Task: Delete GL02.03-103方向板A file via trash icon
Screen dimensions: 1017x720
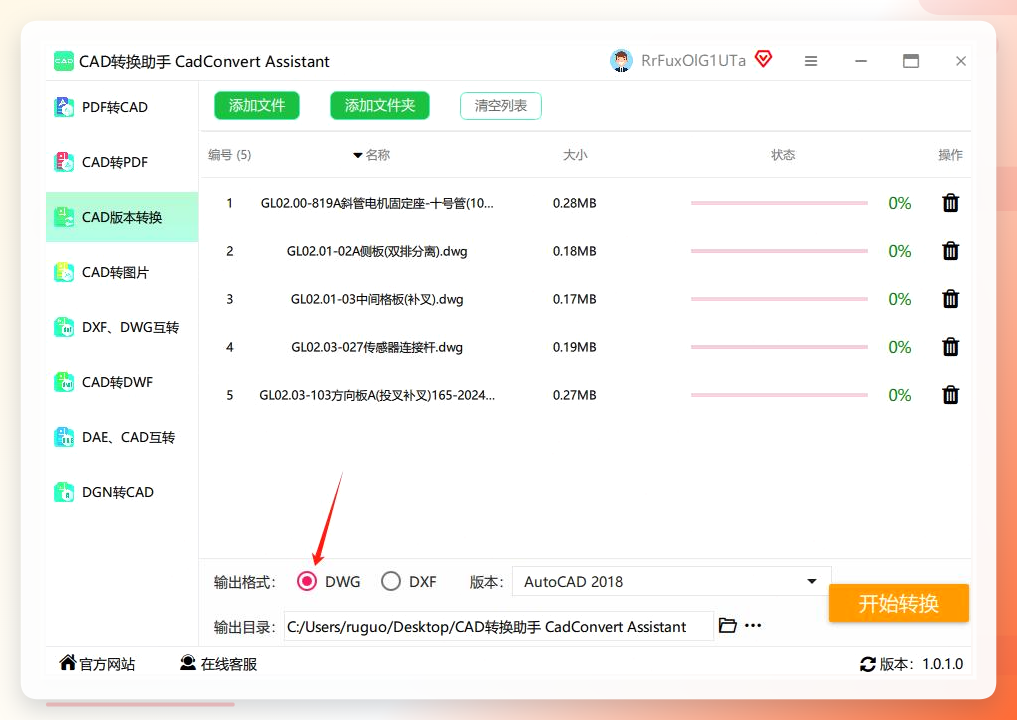Action: (950, 395)
